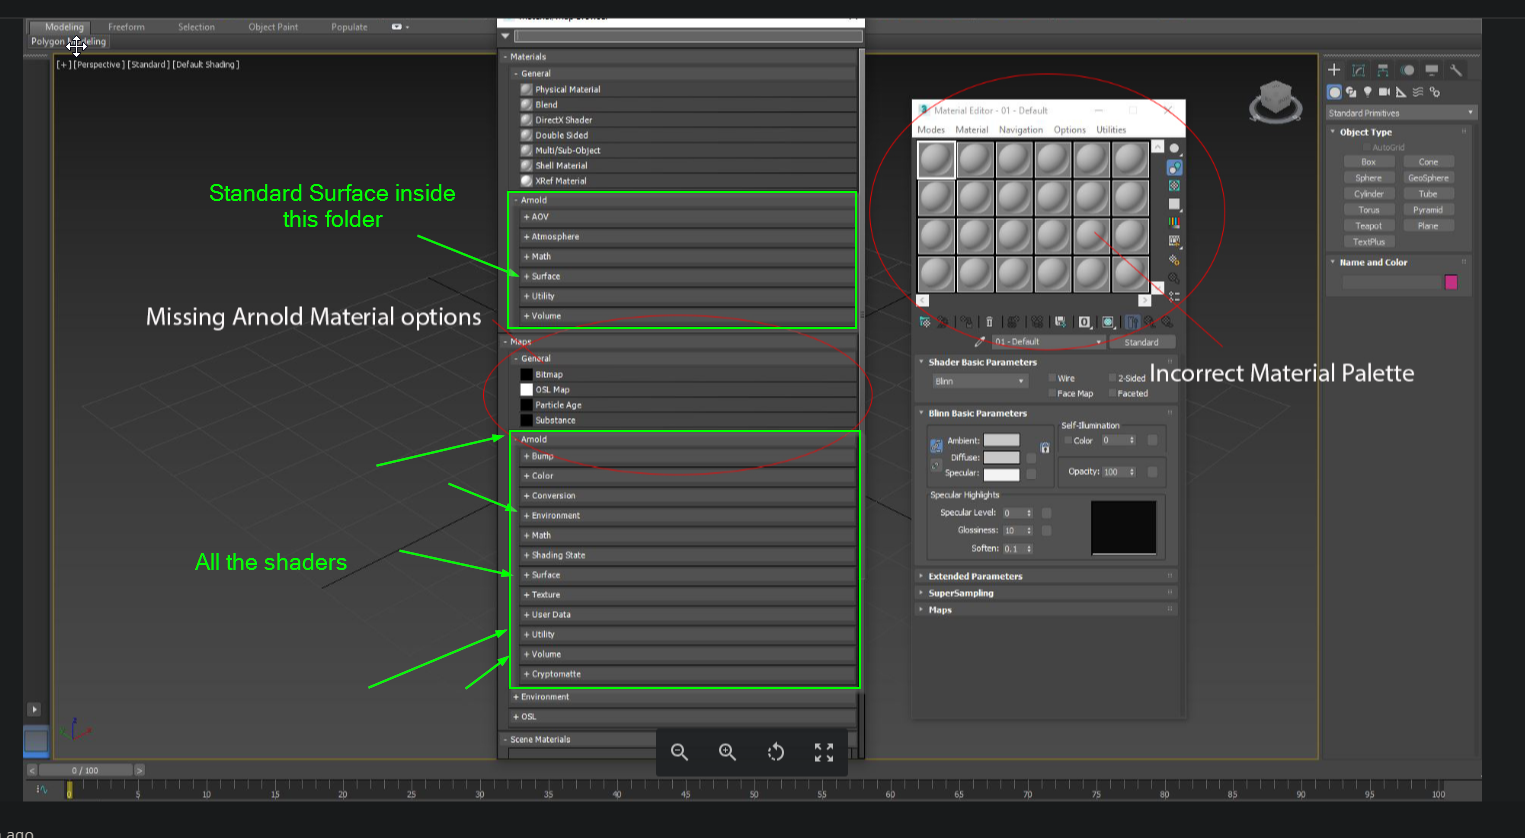The image size is (1525, 838).
Task: Select the Shapes category icon
Action: (1351, 92)
